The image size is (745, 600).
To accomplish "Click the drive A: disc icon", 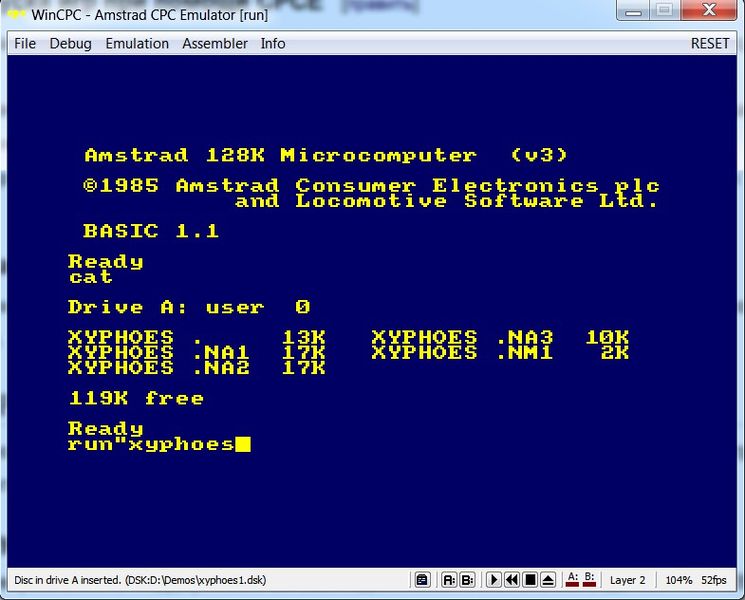I will coord(449,580).
